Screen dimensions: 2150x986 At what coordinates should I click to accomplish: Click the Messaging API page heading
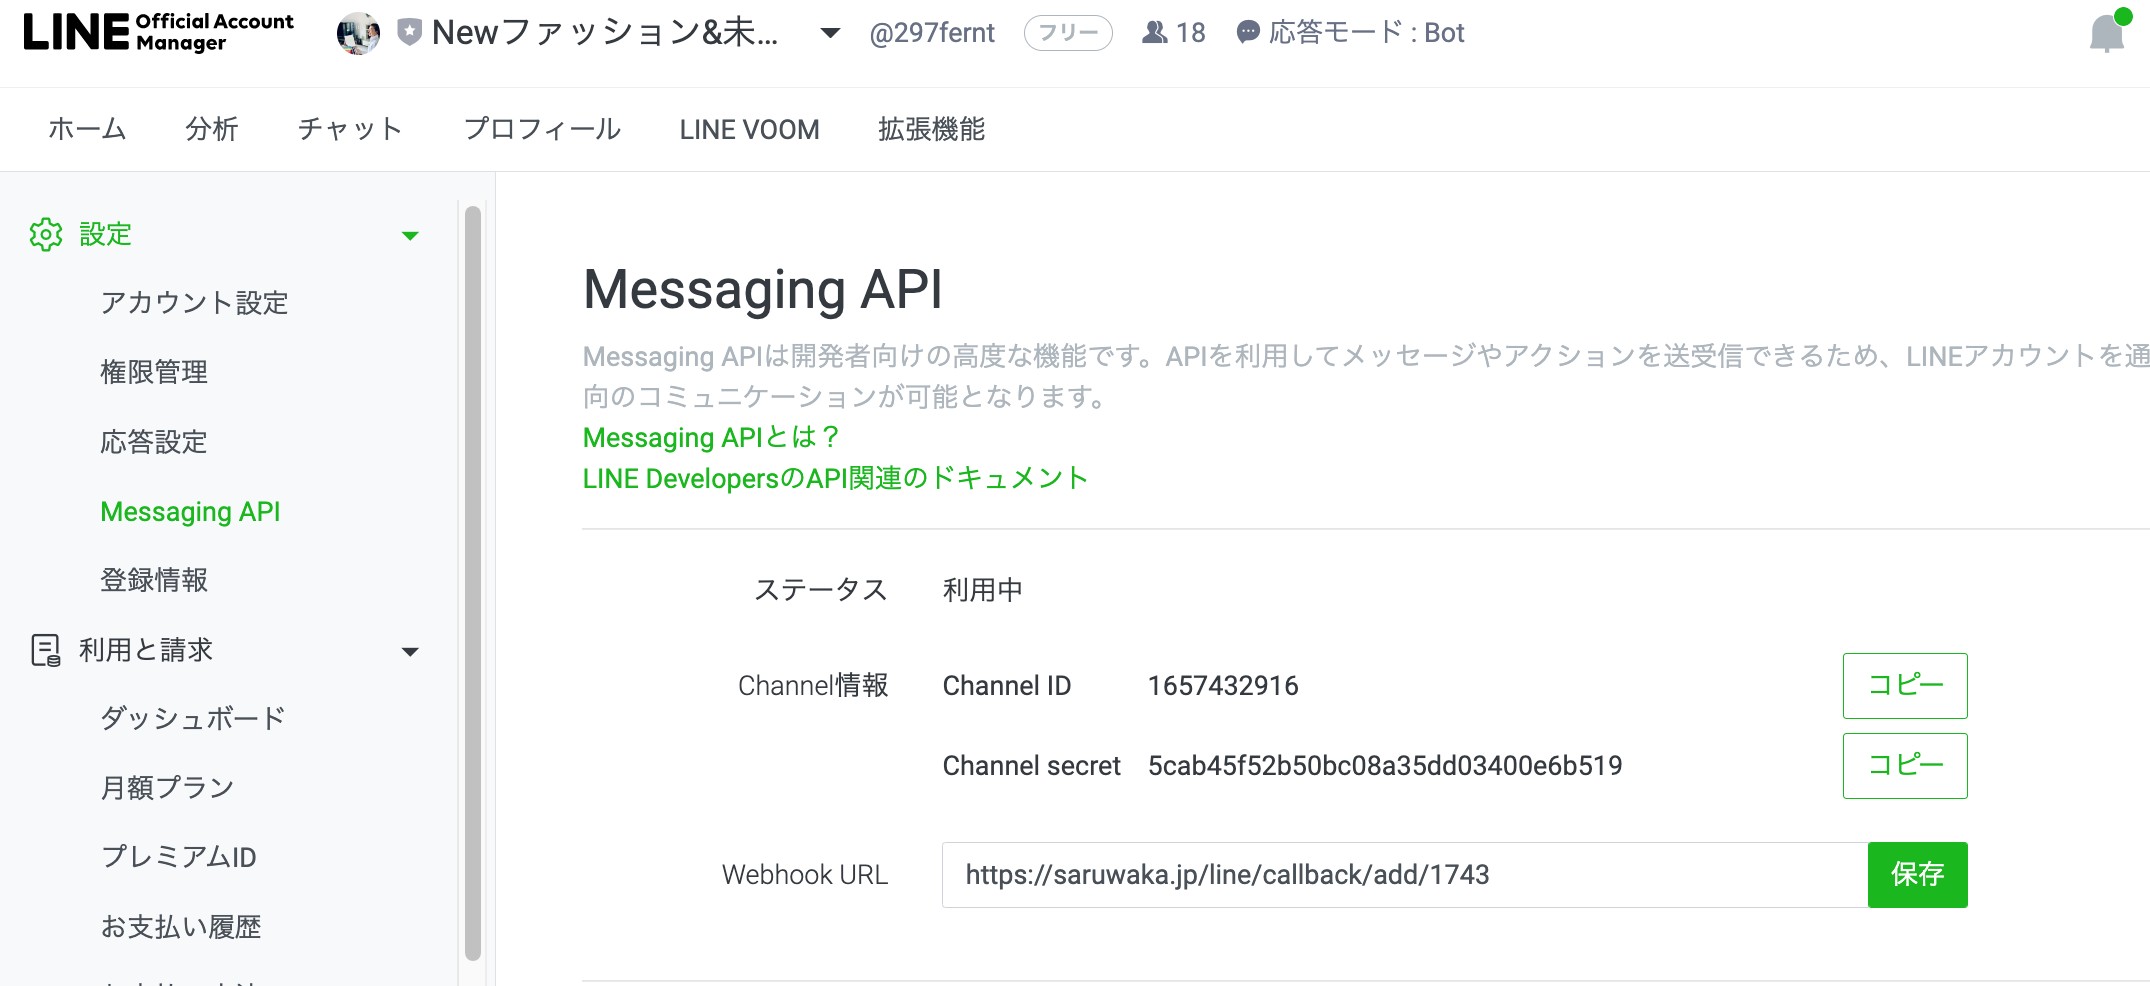point(763,290)
